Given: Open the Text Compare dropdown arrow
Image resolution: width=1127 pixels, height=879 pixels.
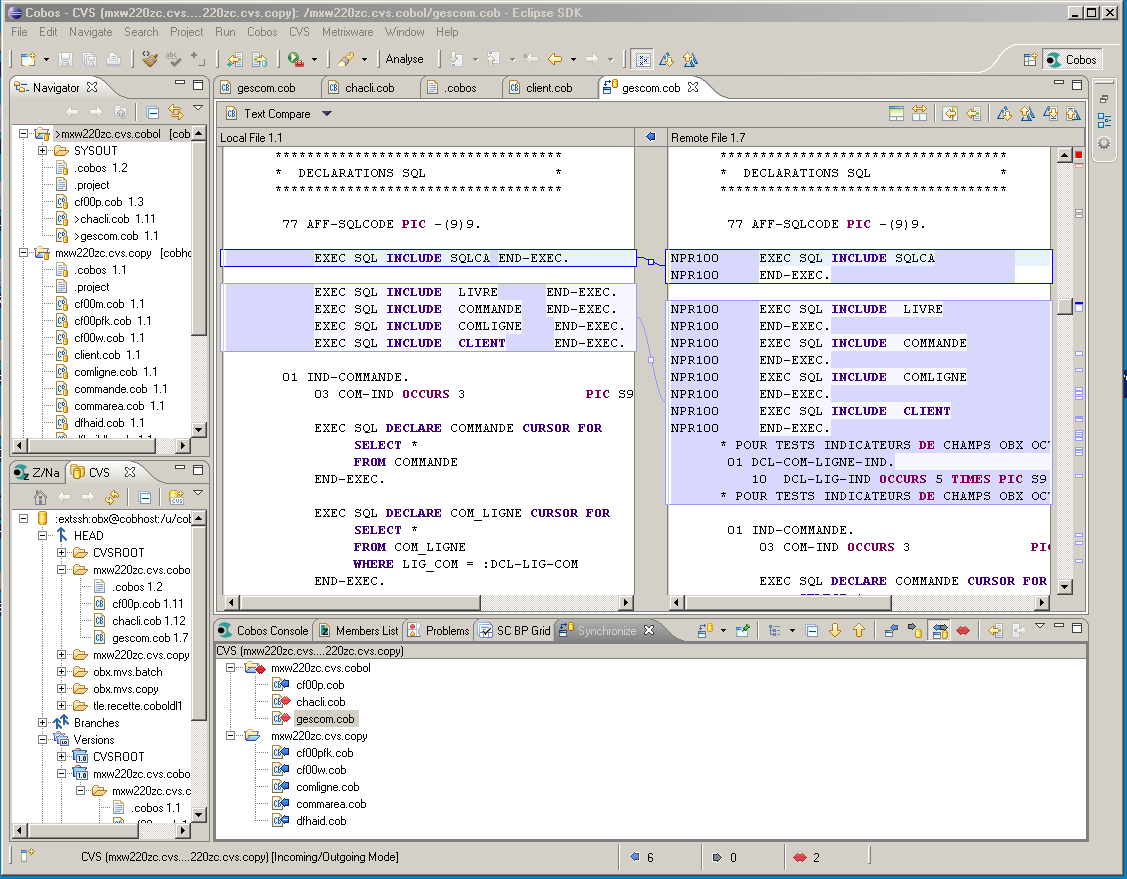Looking at the screenshot, I should click(x=327, y=114).
